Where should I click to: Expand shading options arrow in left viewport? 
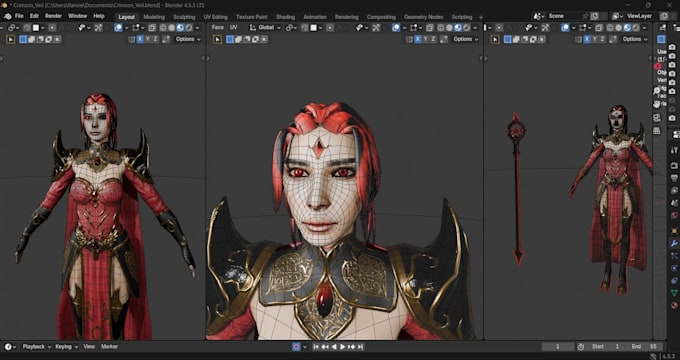[x=197, y=28]
